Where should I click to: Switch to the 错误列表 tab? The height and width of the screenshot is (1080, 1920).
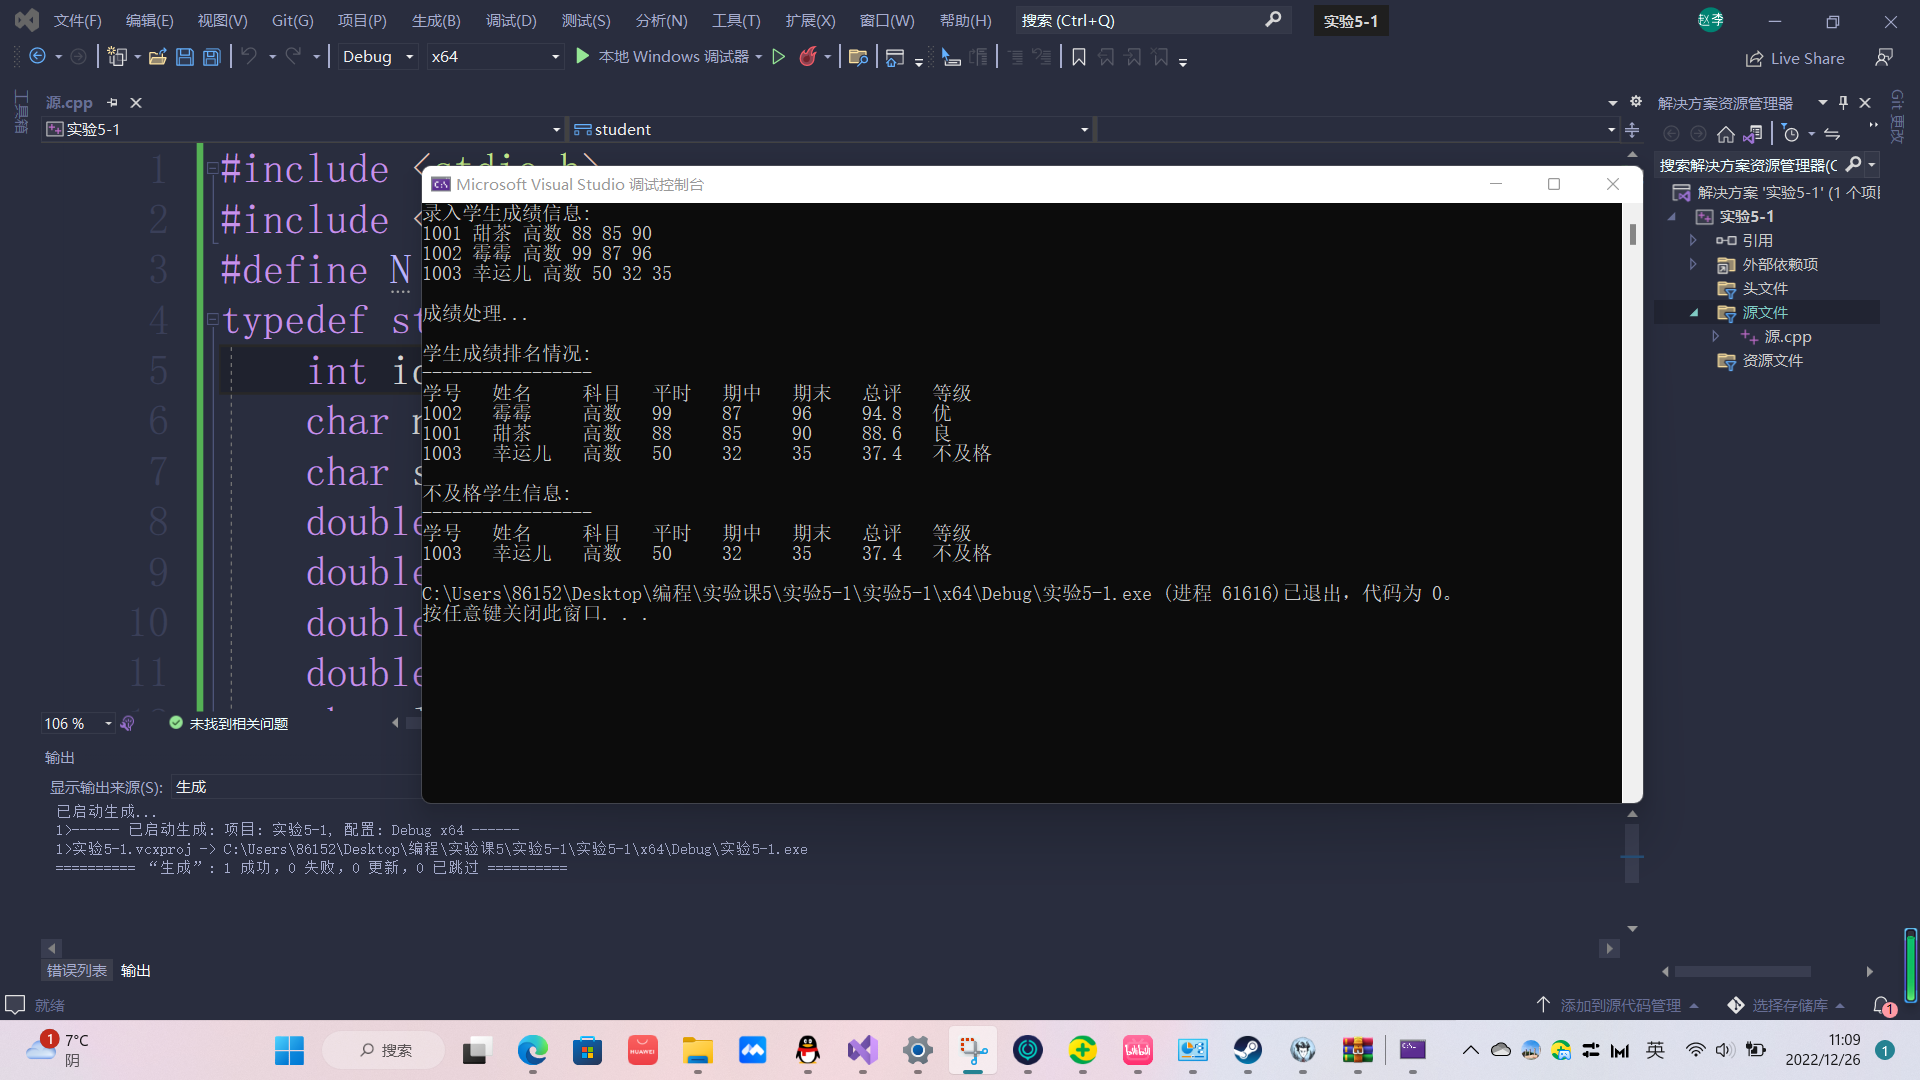click(x=77, y=971)
